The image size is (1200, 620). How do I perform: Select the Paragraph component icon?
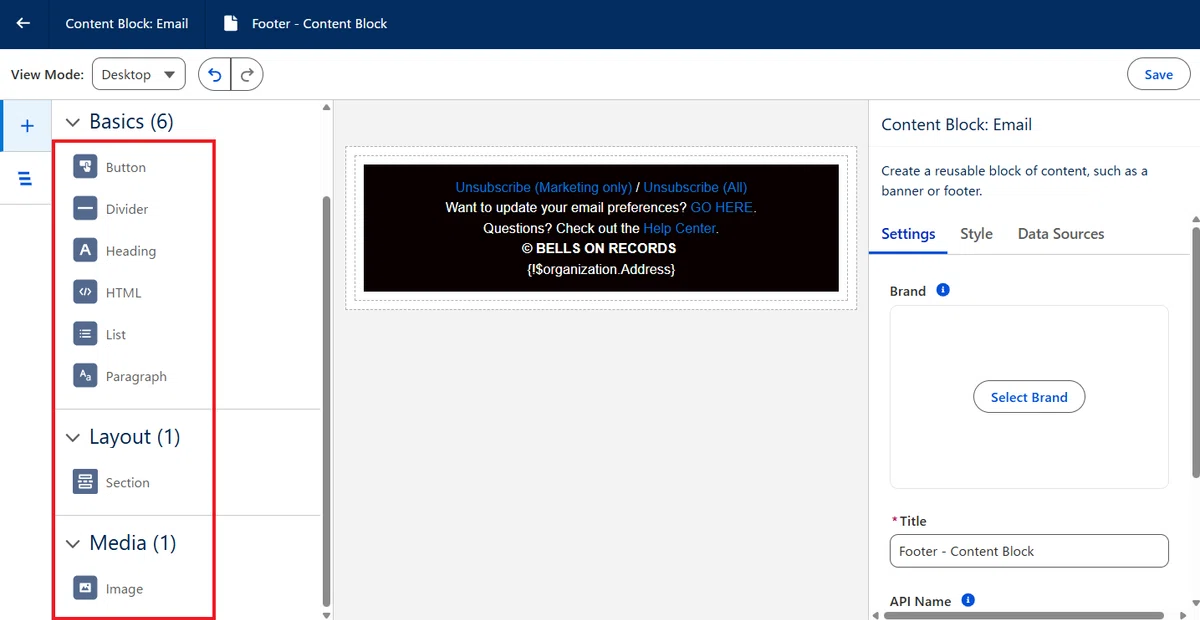click(85, 376)
